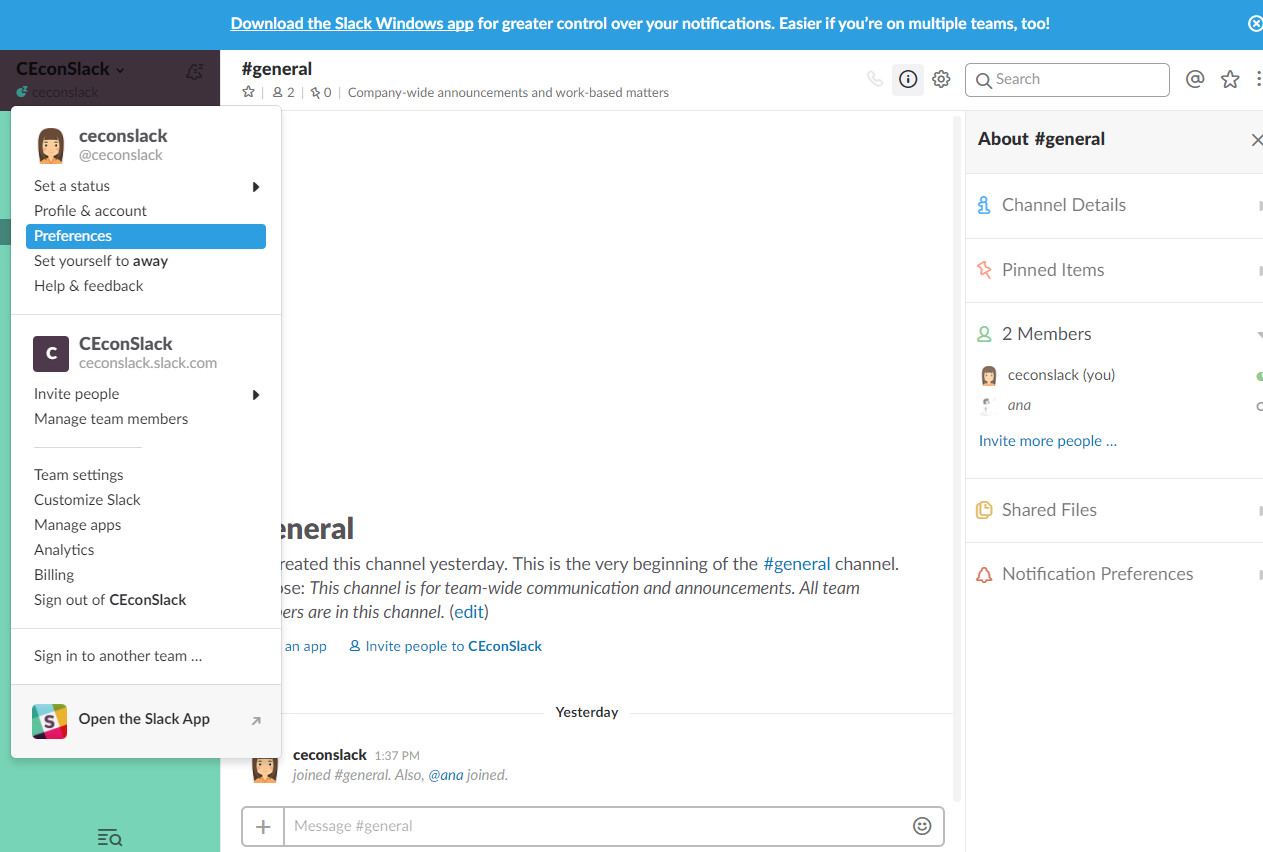
Task: Expand the Notification Preferences section
Action: coord(1259,574)
